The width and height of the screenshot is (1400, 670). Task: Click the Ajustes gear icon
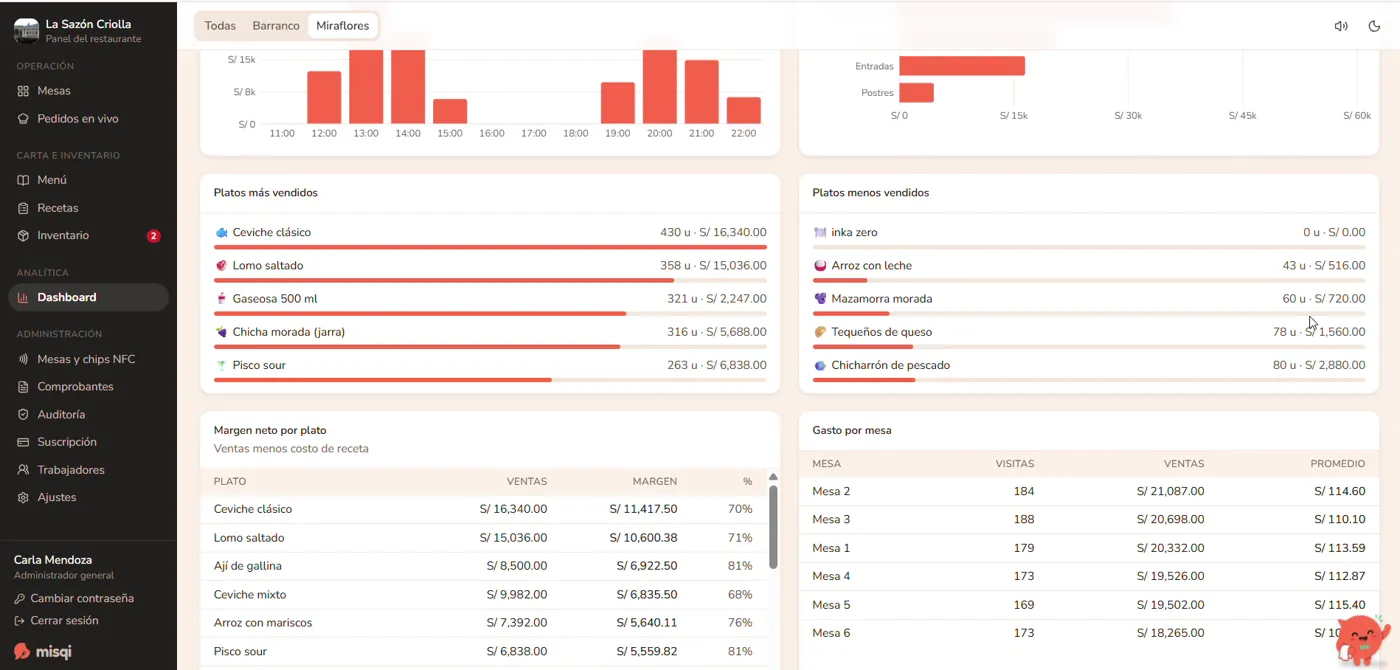[x=24, y=497]
